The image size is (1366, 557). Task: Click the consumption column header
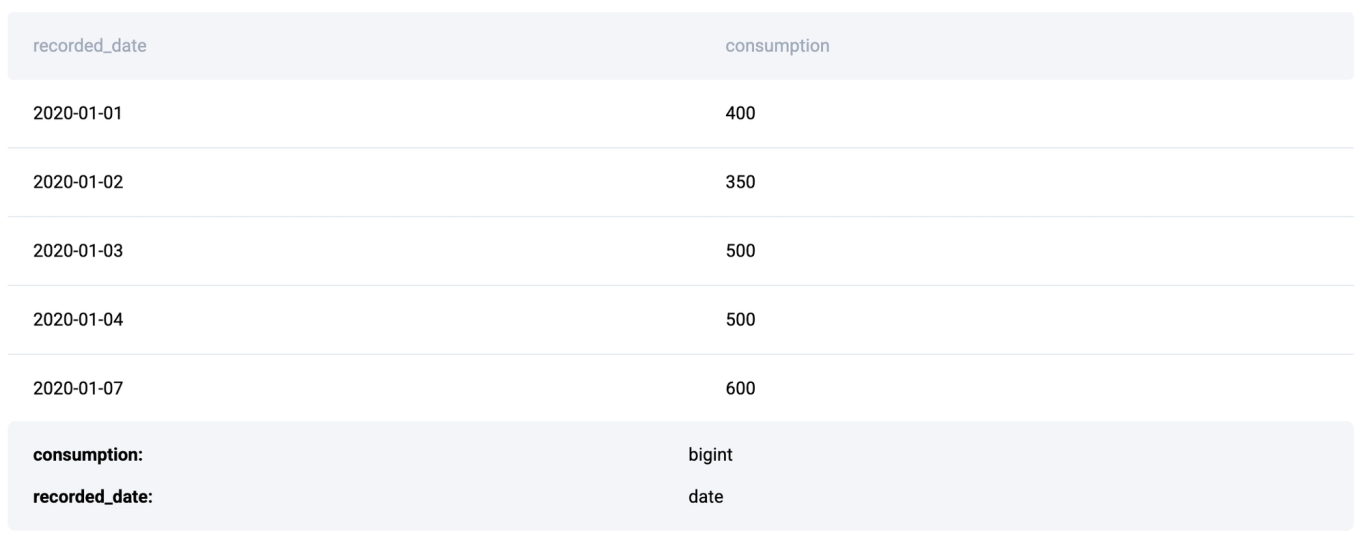pyautogui.click(x=777, y=46)
